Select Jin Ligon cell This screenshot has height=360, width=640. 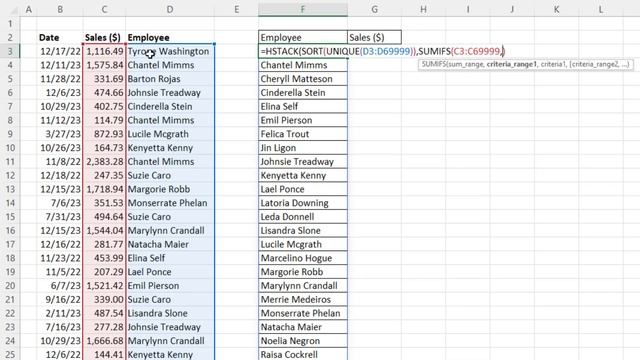click(303, 148)
